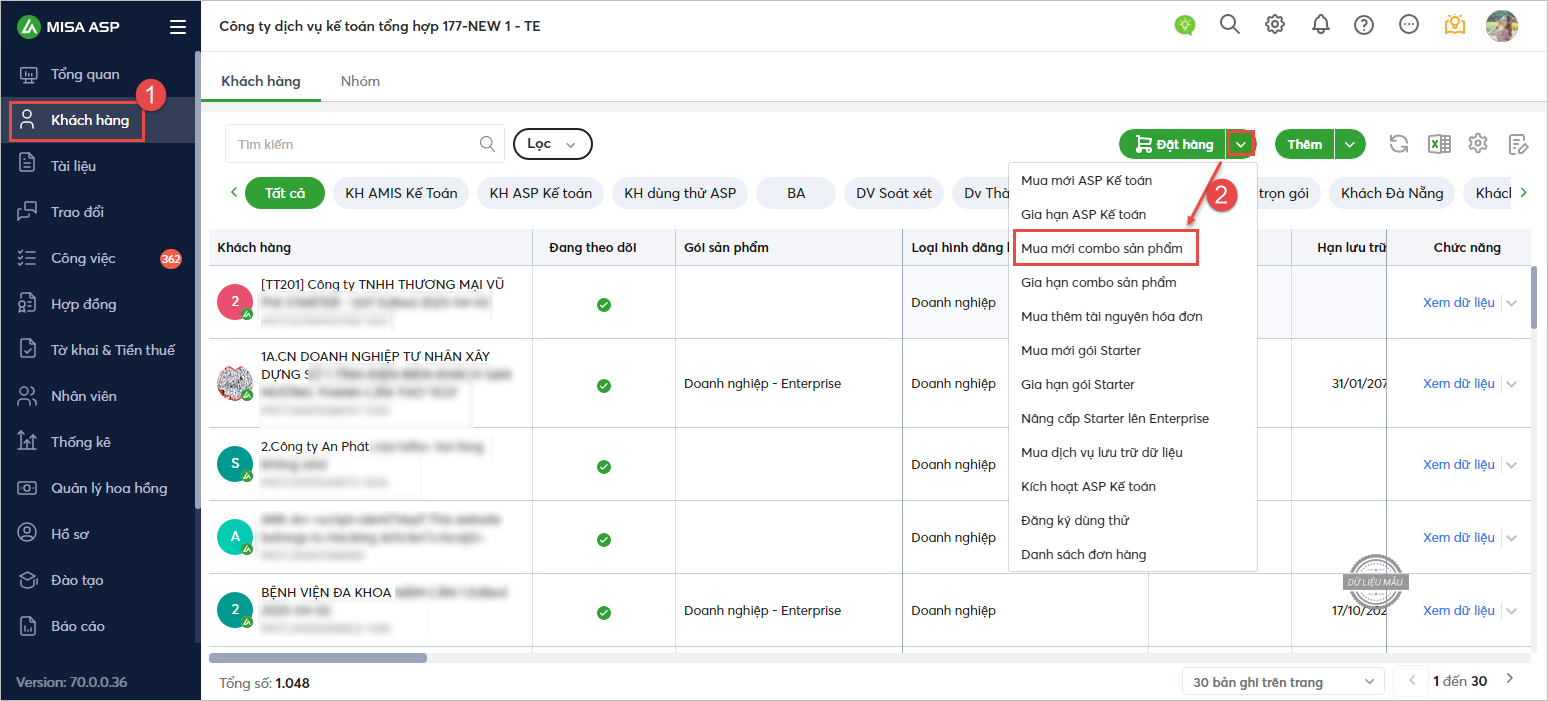Expand the Thêm dropdown arrow
This screenshot has height=701, width=1548.
pyautogui.click(x=1350, y=144)
